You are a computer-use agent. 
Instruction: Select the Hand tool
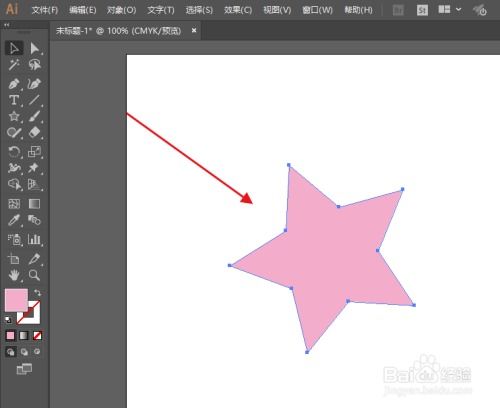click(14, 275)
